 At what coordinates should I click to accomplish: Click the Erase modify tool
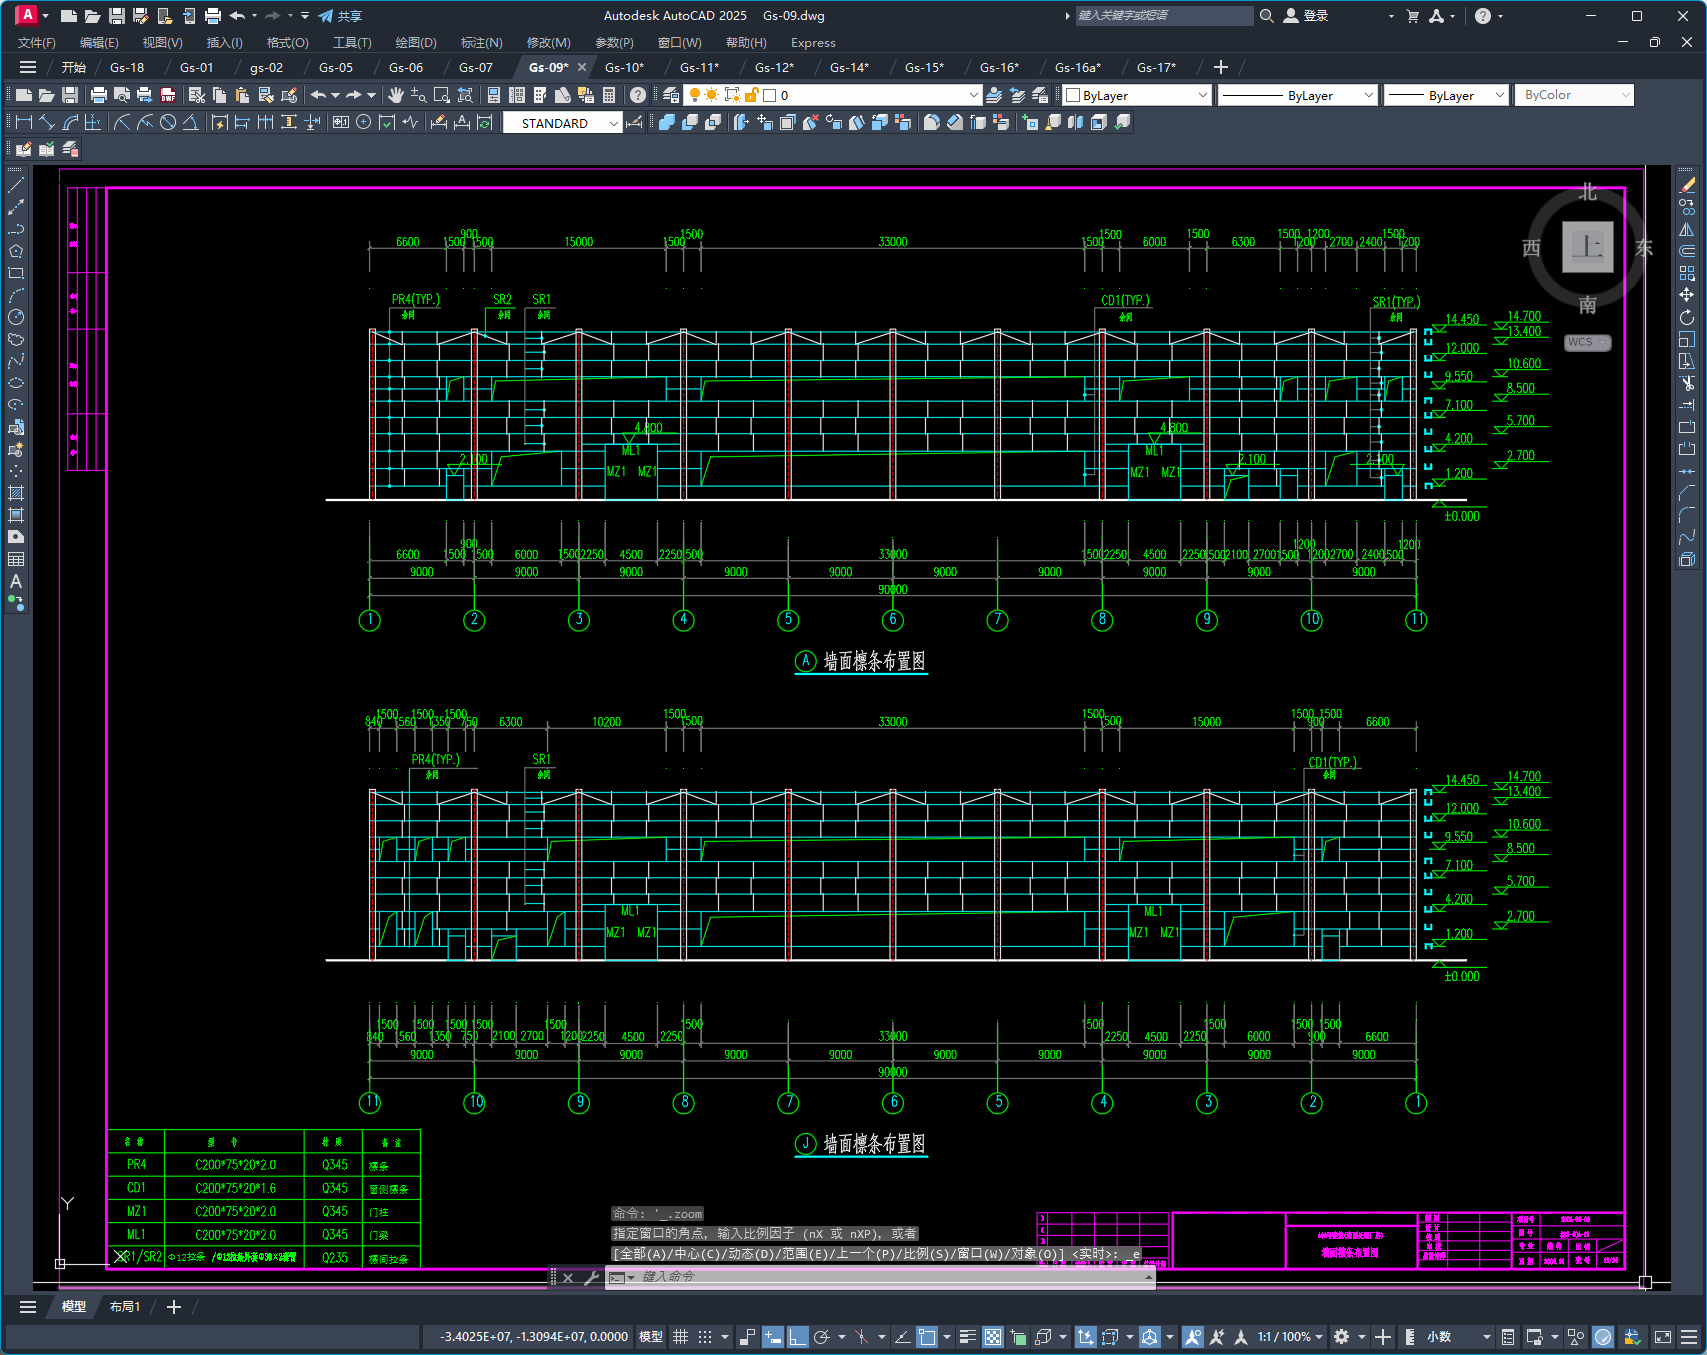[x=1687, y=185]
